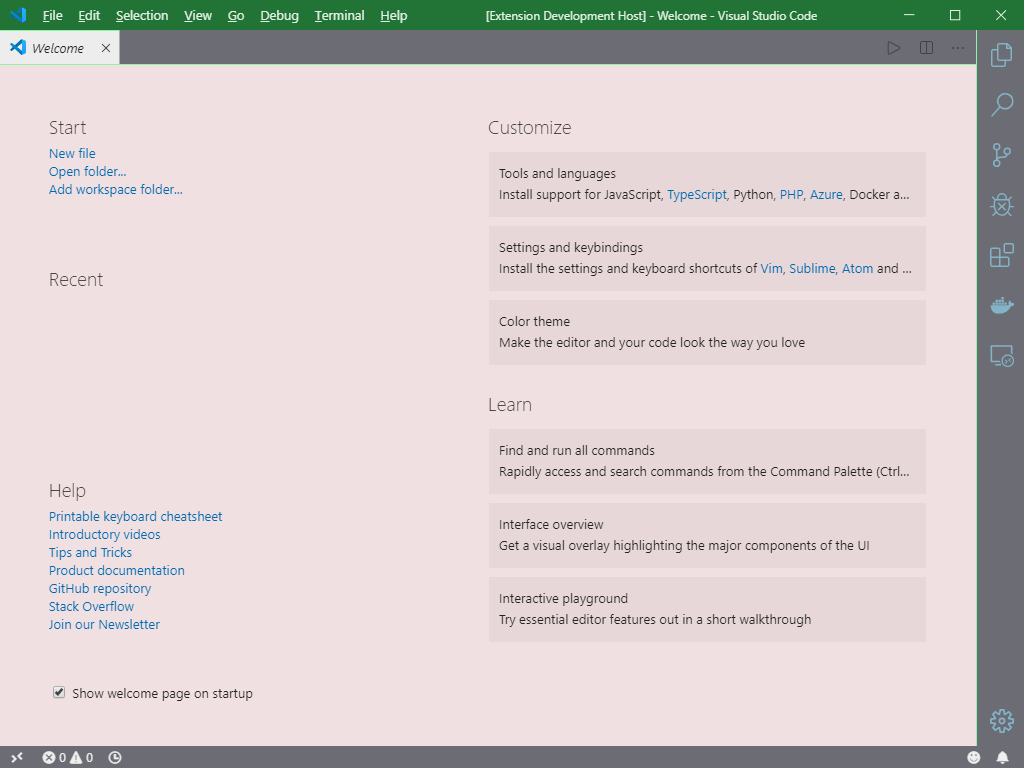Image resolution: width=1024 pixels, height=768 pixels.
Task: Open the File menu
Action: 52,15
